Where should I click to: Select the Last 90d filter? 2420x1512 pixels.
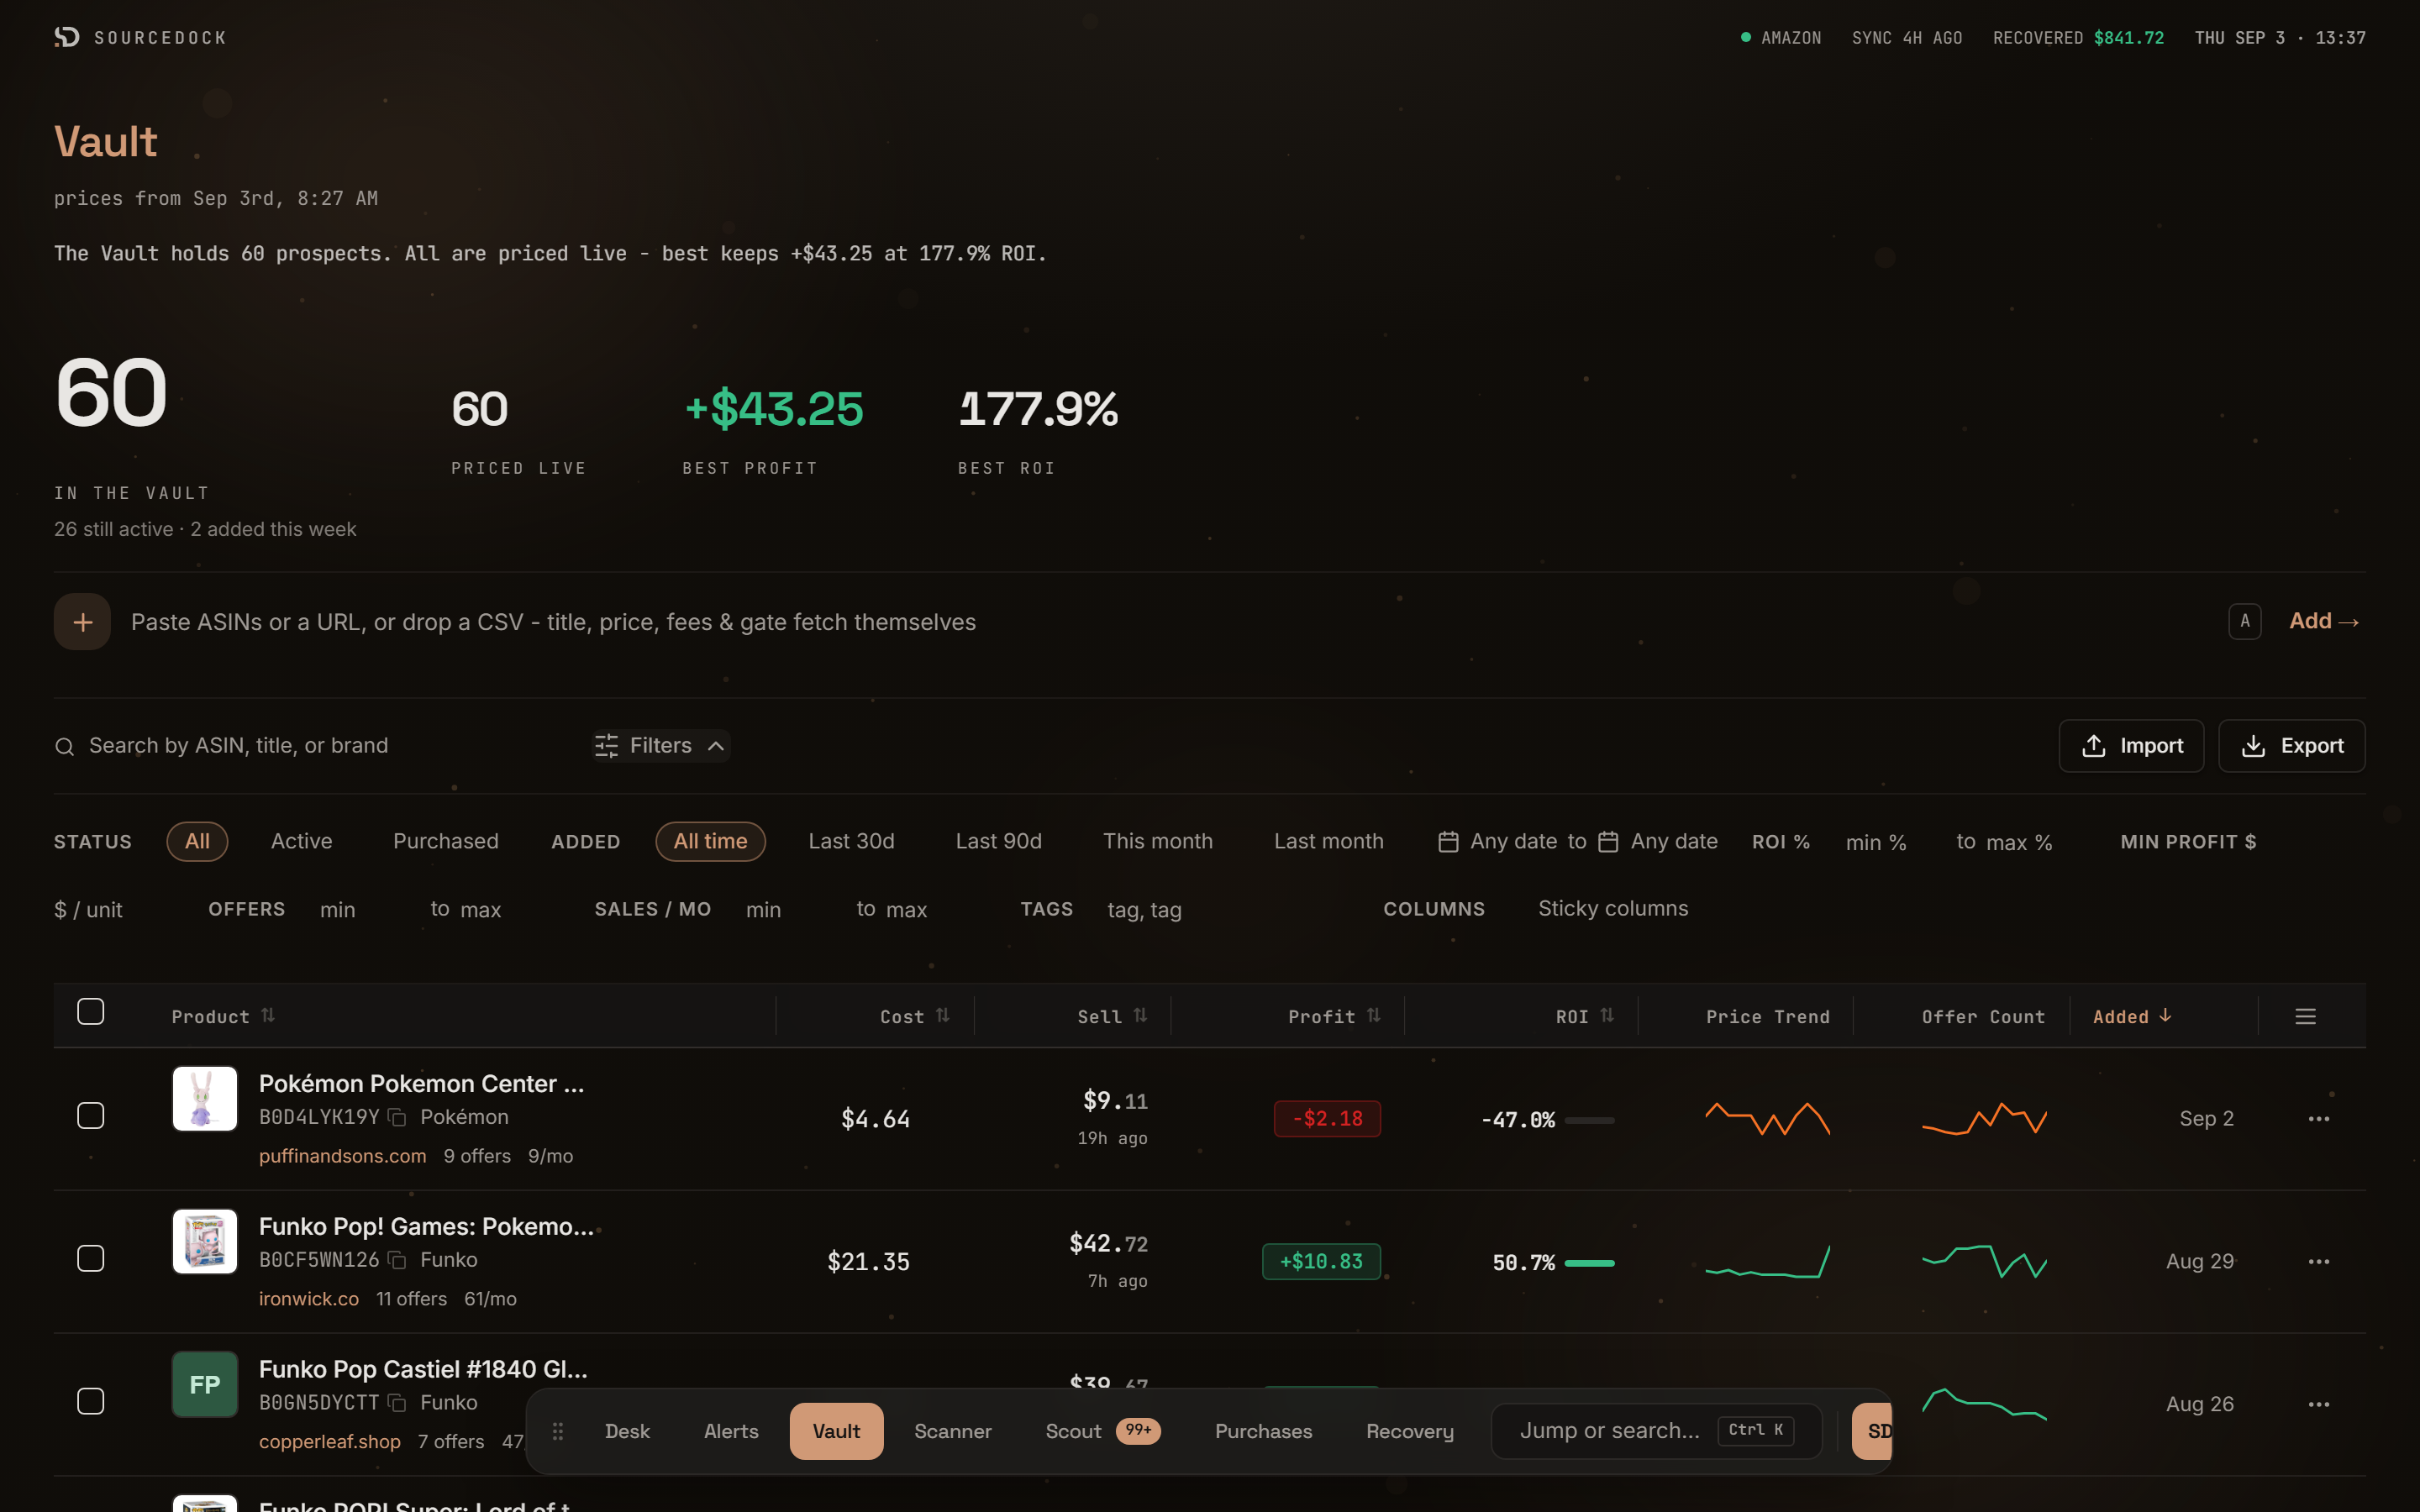pos(998,841)
